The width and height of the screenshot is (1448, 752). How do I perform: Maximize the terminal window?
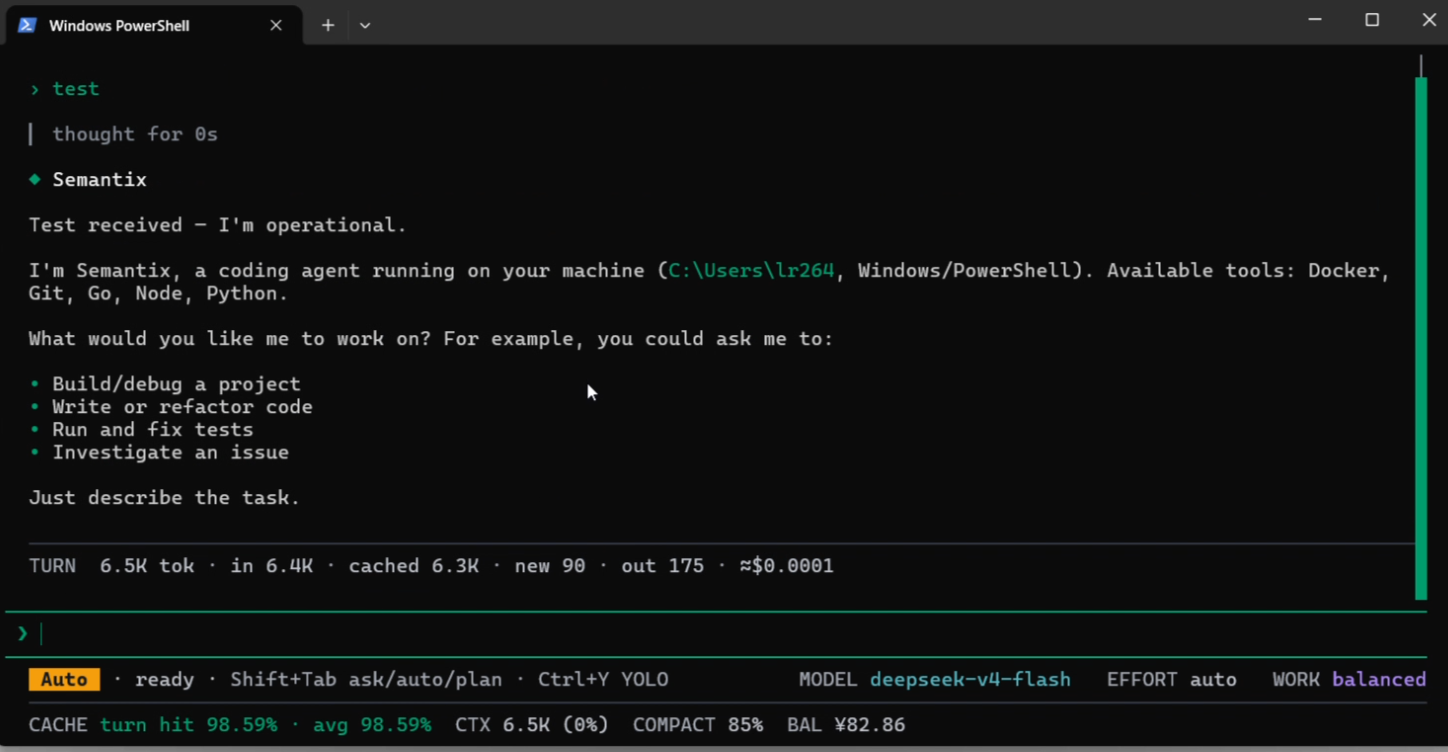pos(1372,20)
